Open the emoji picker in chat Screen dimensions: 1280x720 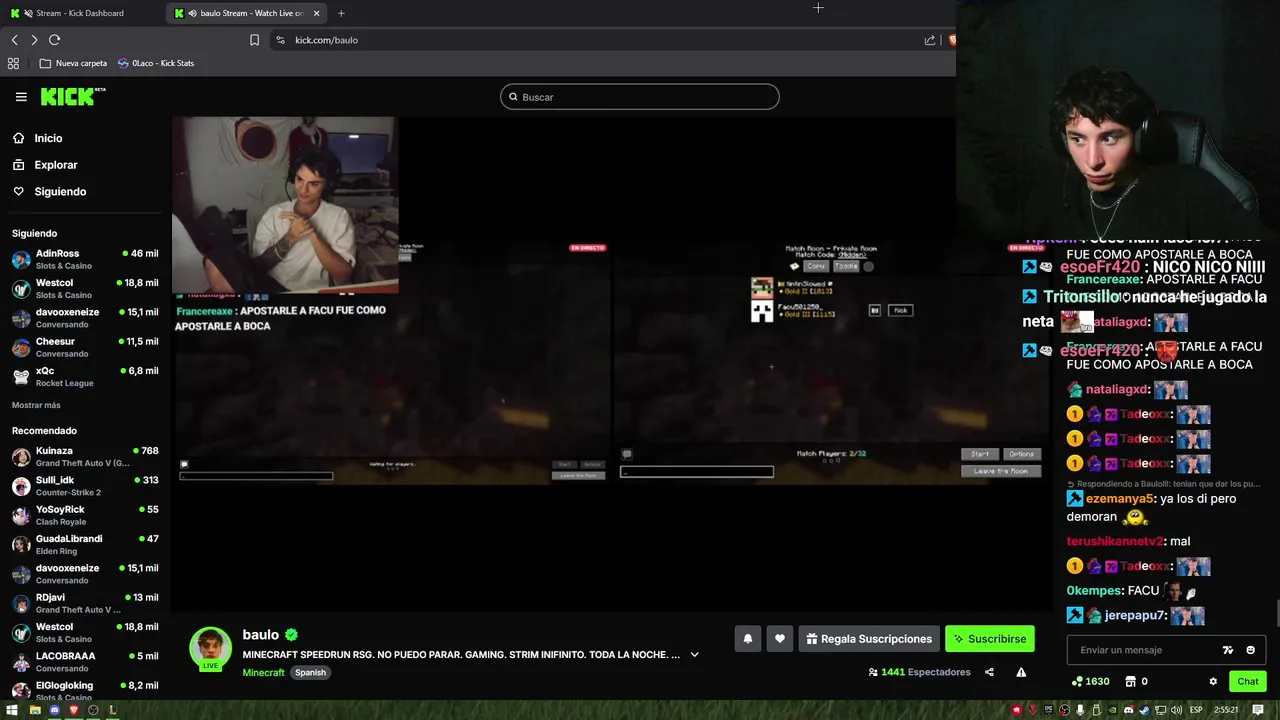(x=1250, y=650)
